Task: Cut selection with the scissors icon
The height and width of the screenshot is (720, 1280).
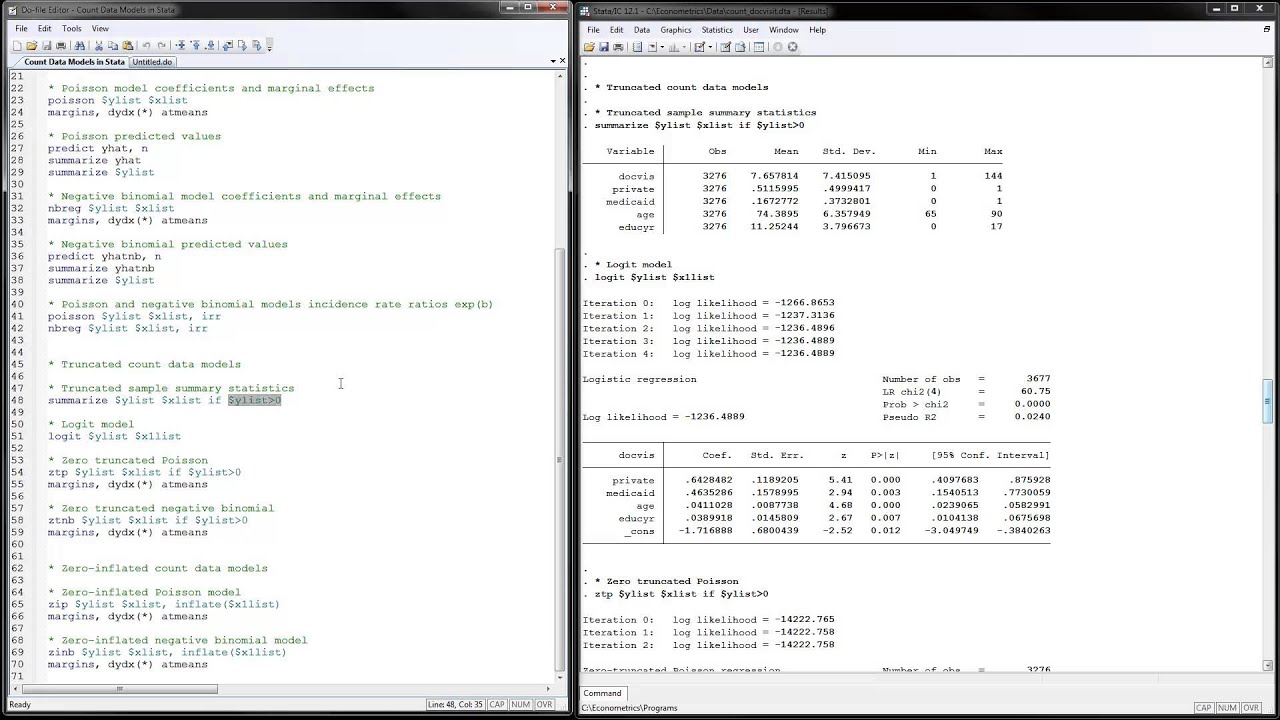Action: (x=99, y=45)
